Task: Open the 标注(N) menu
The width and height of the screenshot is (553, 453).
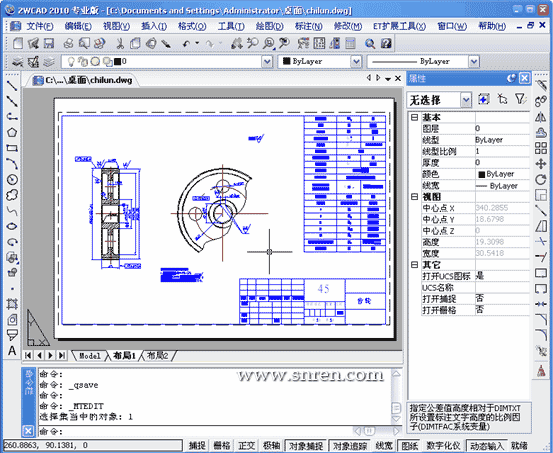Action: click(x=308, y=26)
